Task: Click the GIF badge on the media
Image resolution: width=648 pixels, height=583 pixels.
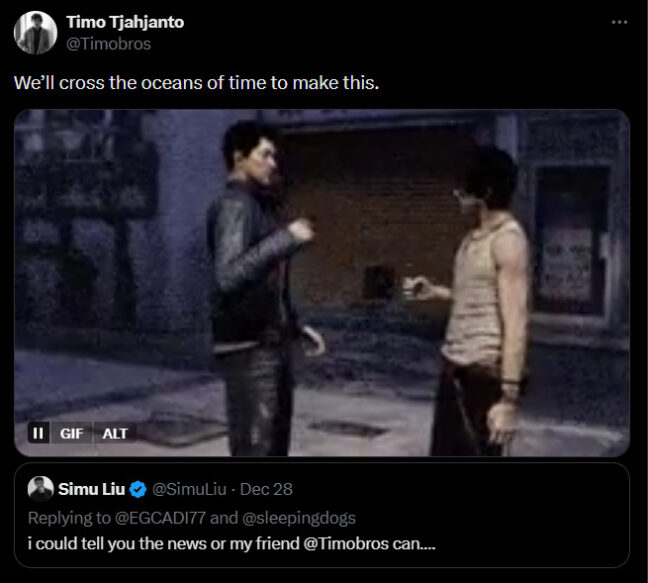Action: (x=71, y=433)
